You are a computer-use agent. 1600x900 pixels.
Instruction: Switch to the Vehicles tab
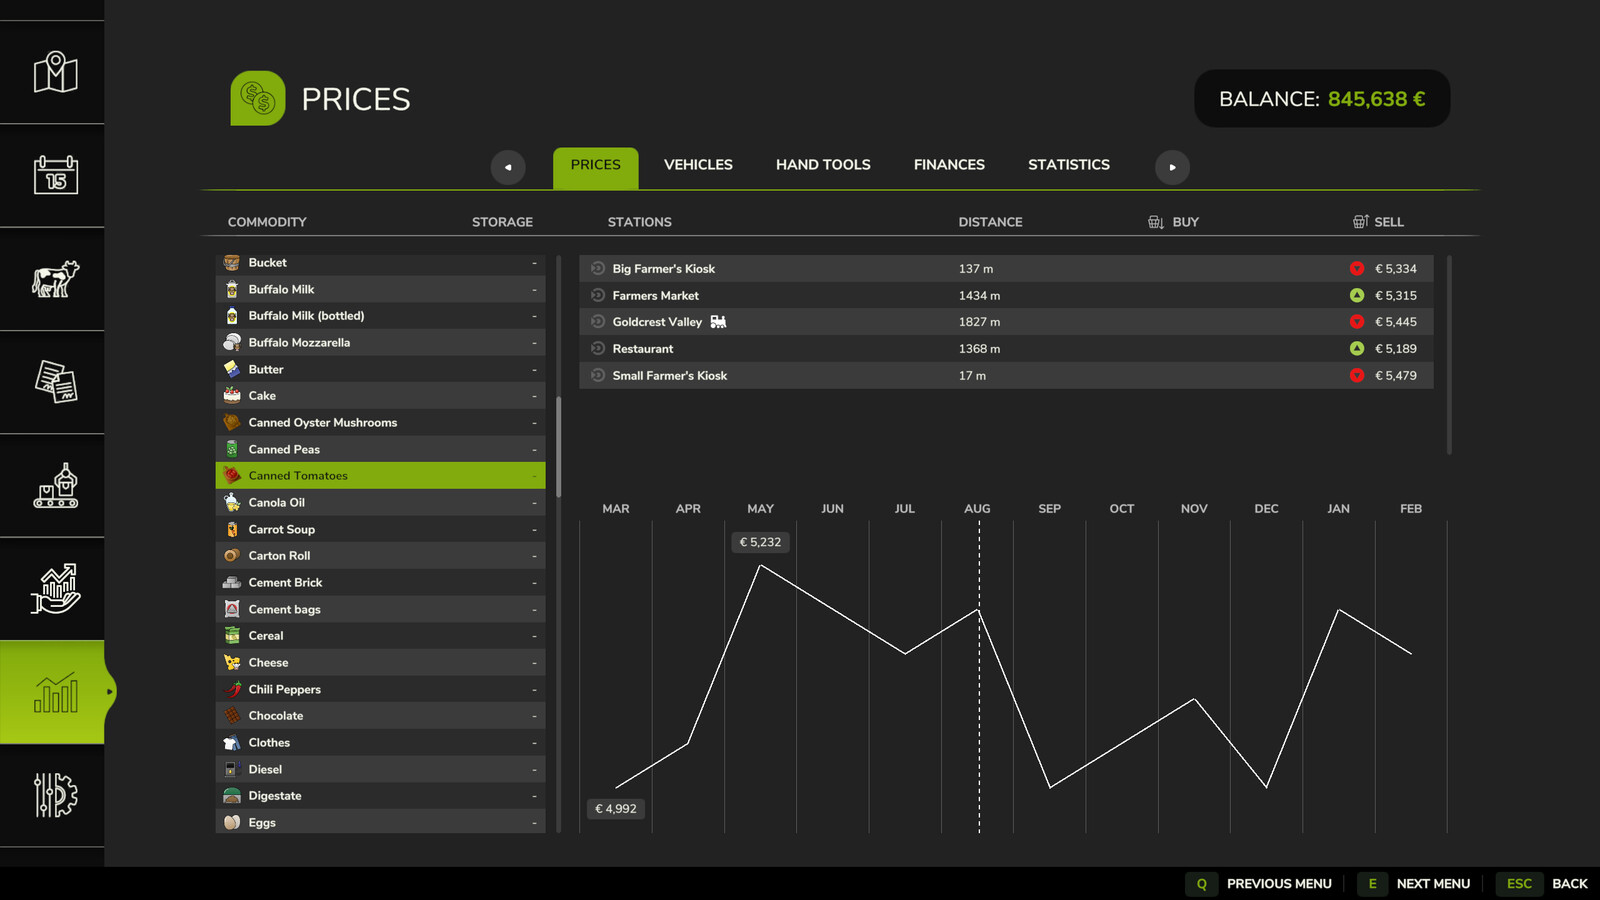[698, 165]
